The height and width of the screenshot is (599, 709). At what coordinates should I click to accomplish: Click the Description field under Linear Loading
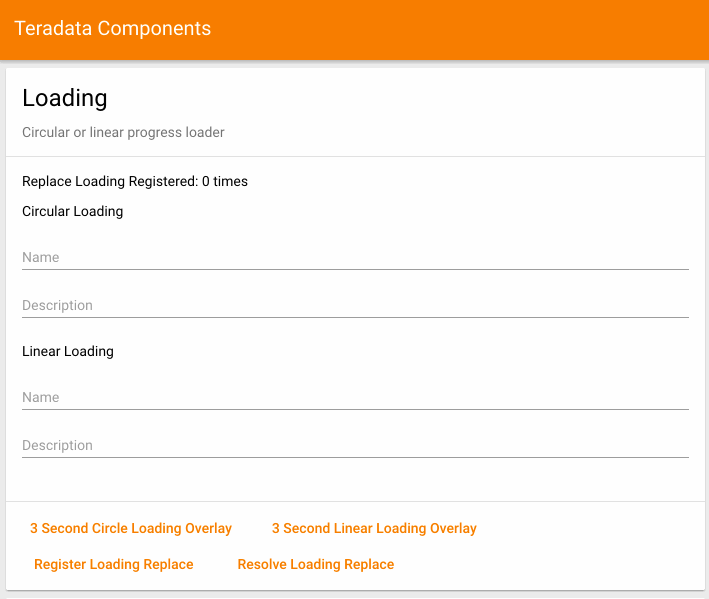coord(355,446)
